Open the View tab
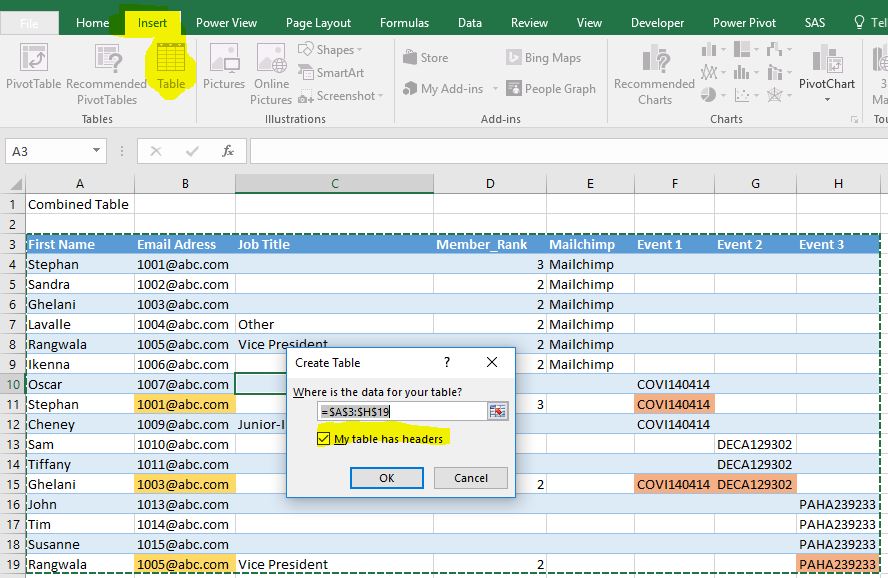888x578 pixels. point(589,23)
